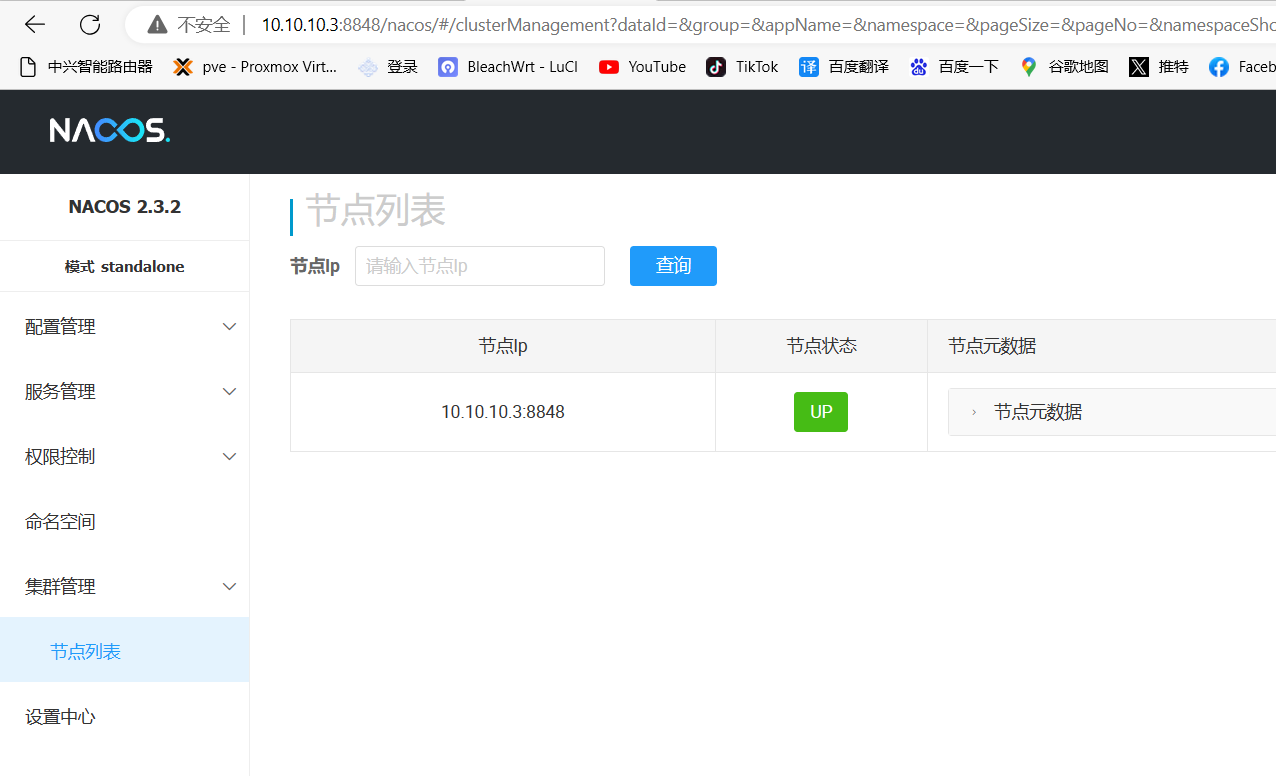Image resolution: width=1276 pixels, height=776 pixels.
Task: Open the YouTube bookmark
Action: click(642, 67)
